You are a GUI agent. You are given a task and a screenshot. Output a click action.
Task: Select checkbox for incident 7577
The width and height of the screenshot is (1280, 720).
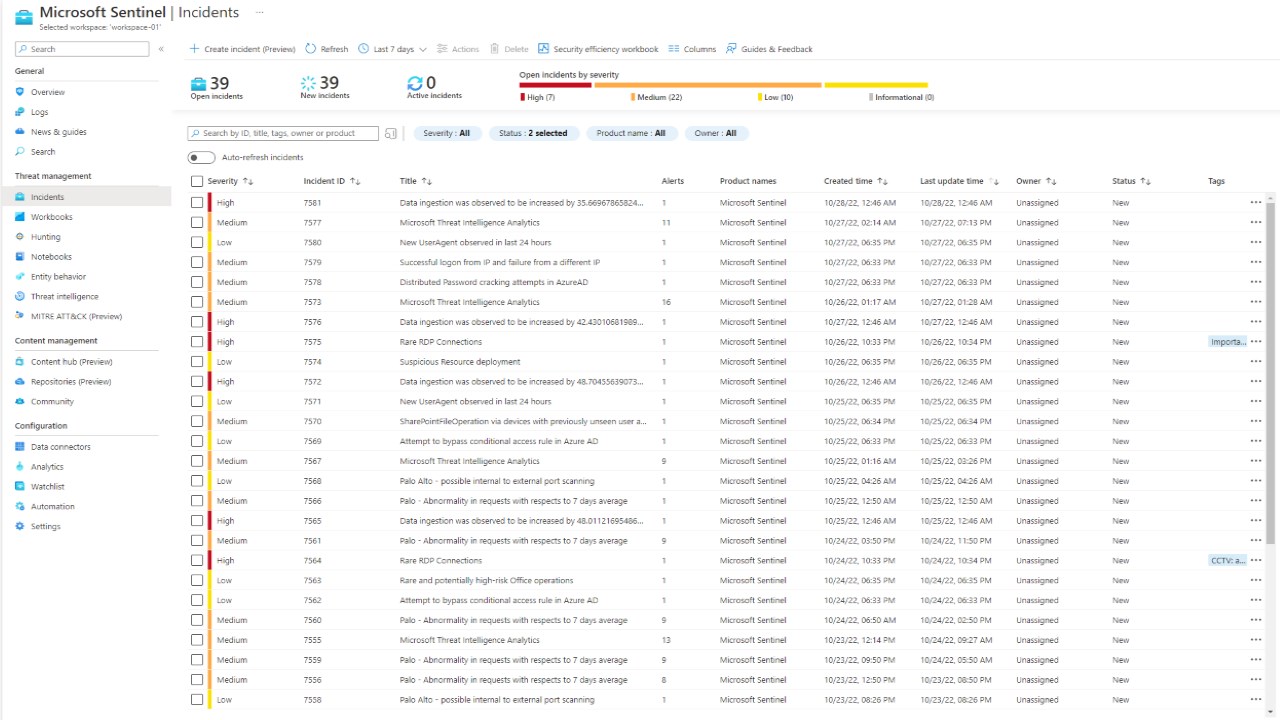[197, 223]
